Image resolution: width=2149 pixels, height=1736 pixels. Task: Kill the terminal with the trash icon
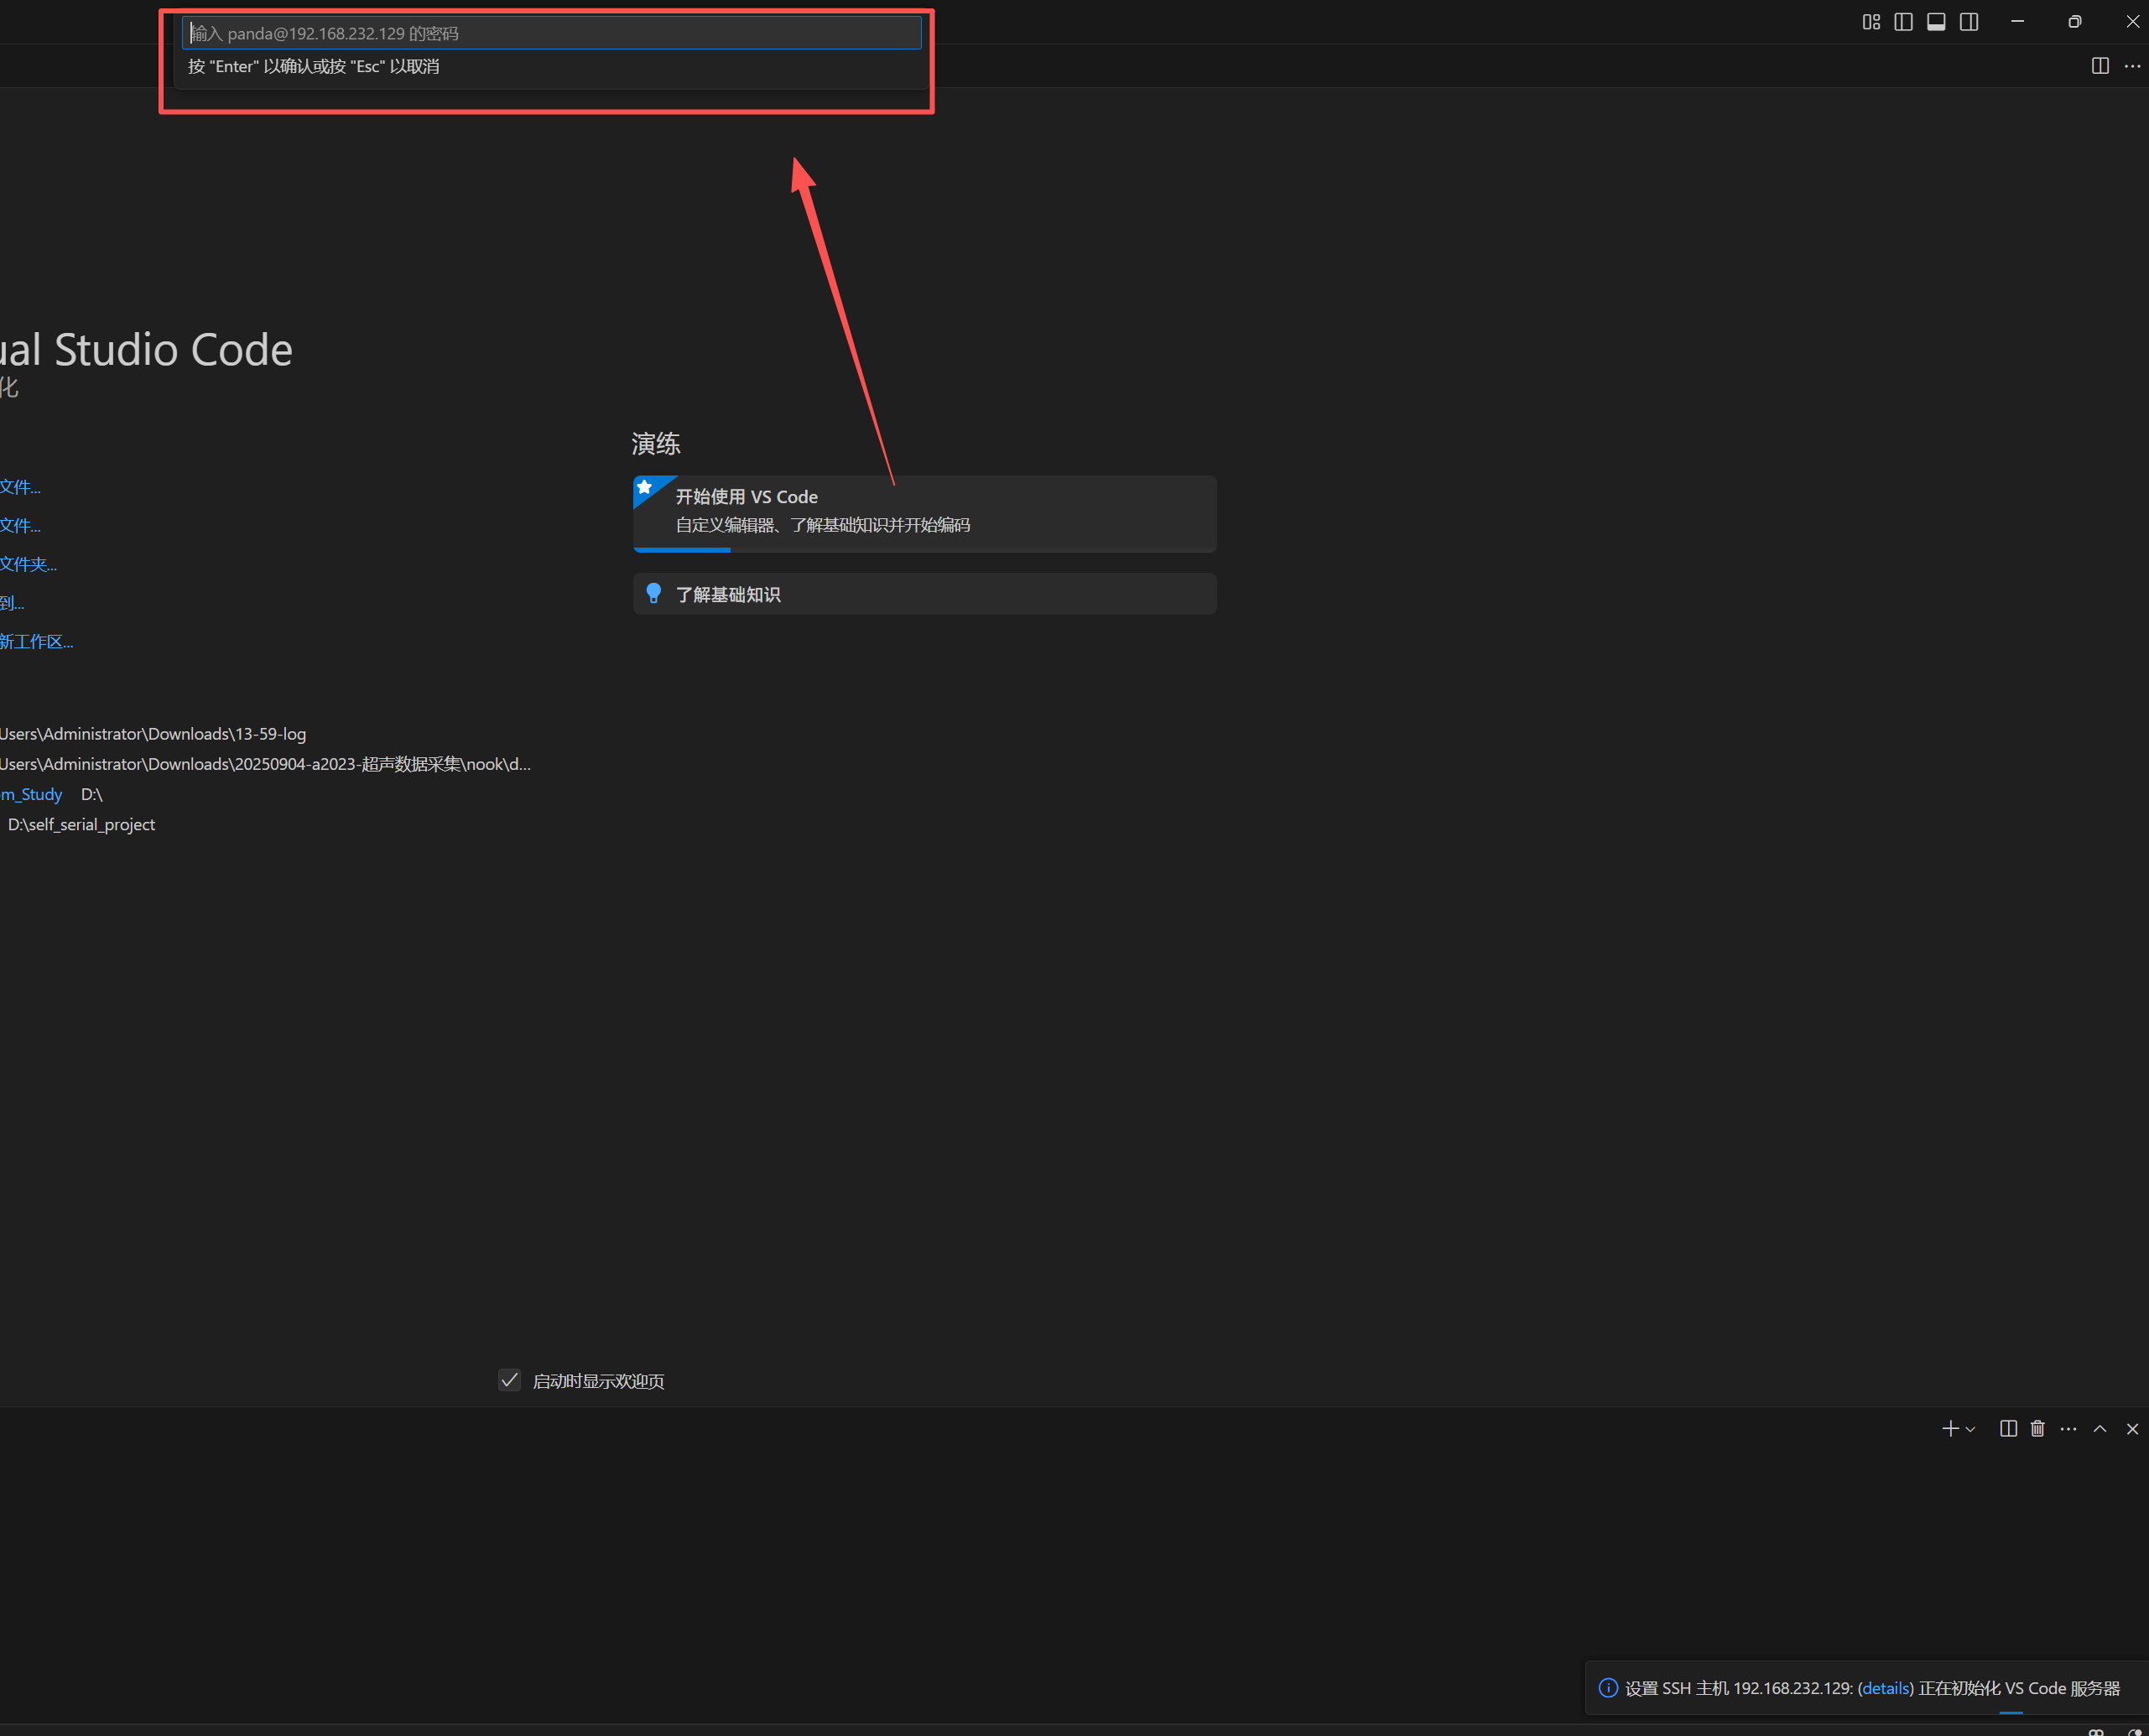pos(2037,1429)
